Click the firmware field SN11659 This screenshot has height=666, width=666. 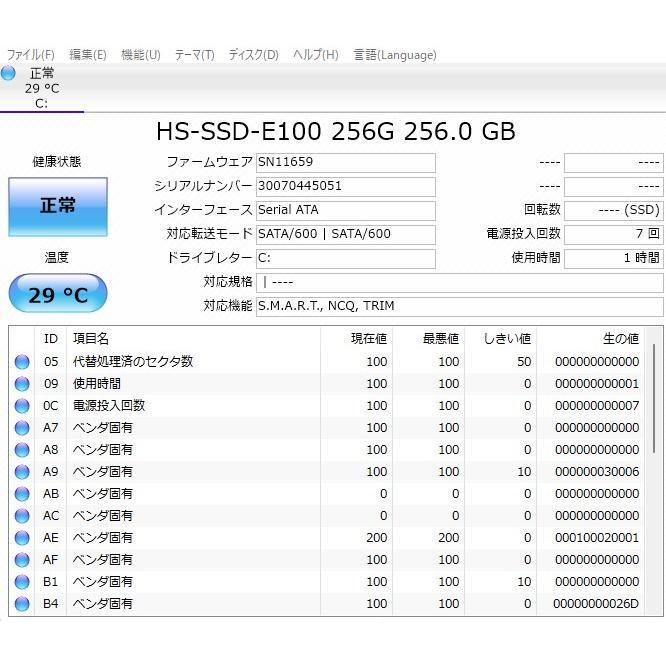click(346, 163)
